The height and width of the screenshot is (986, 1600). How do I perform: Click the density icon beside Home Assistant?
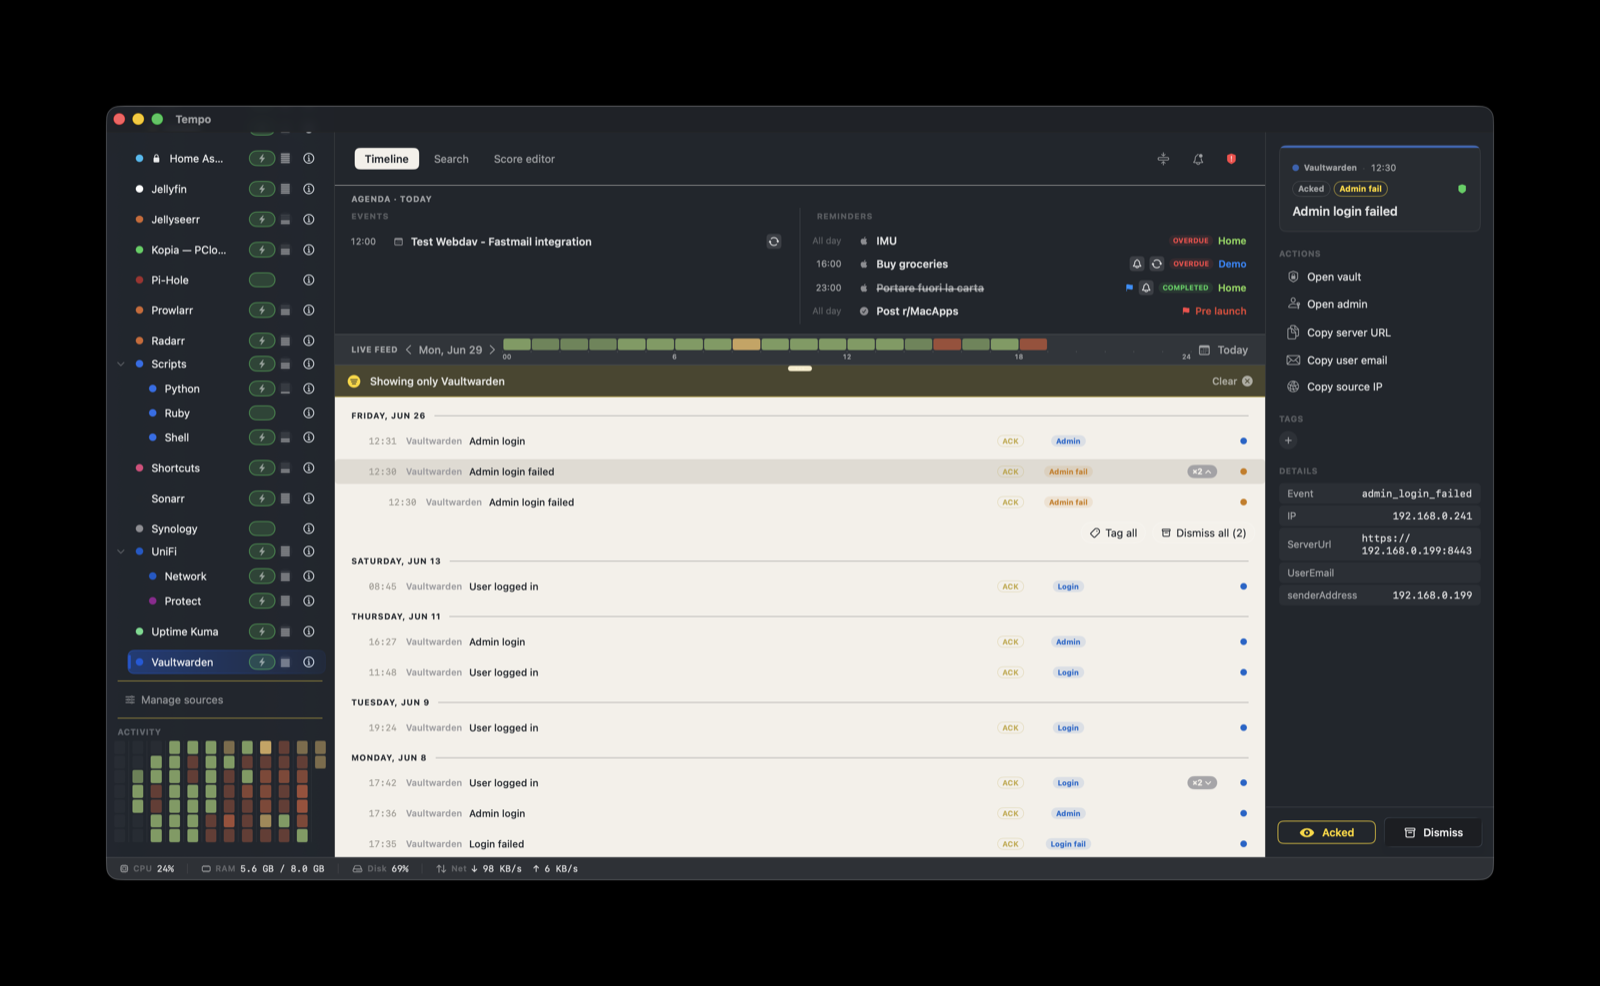pos(285,158)
